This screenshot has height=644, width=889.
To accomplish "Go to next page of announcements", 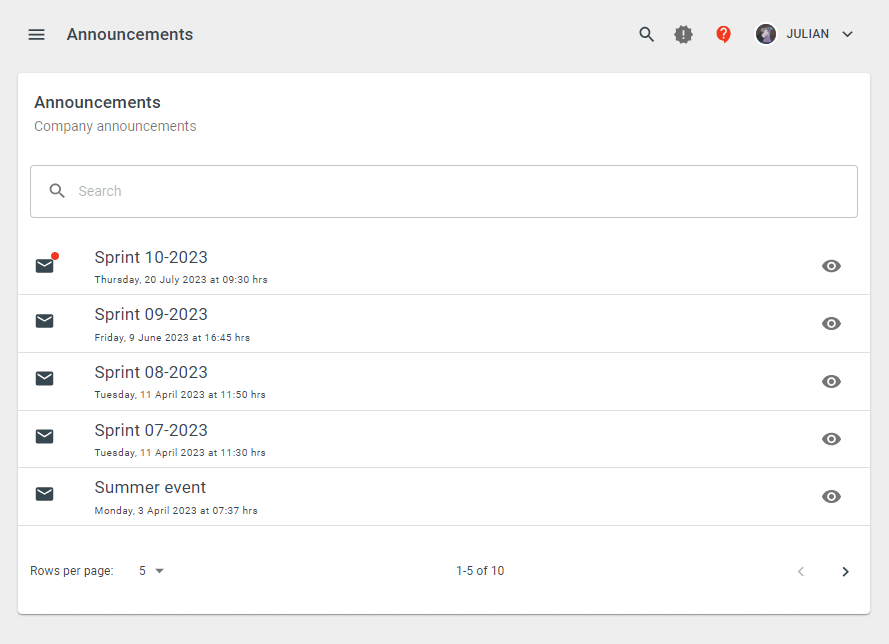I will 845,571.
